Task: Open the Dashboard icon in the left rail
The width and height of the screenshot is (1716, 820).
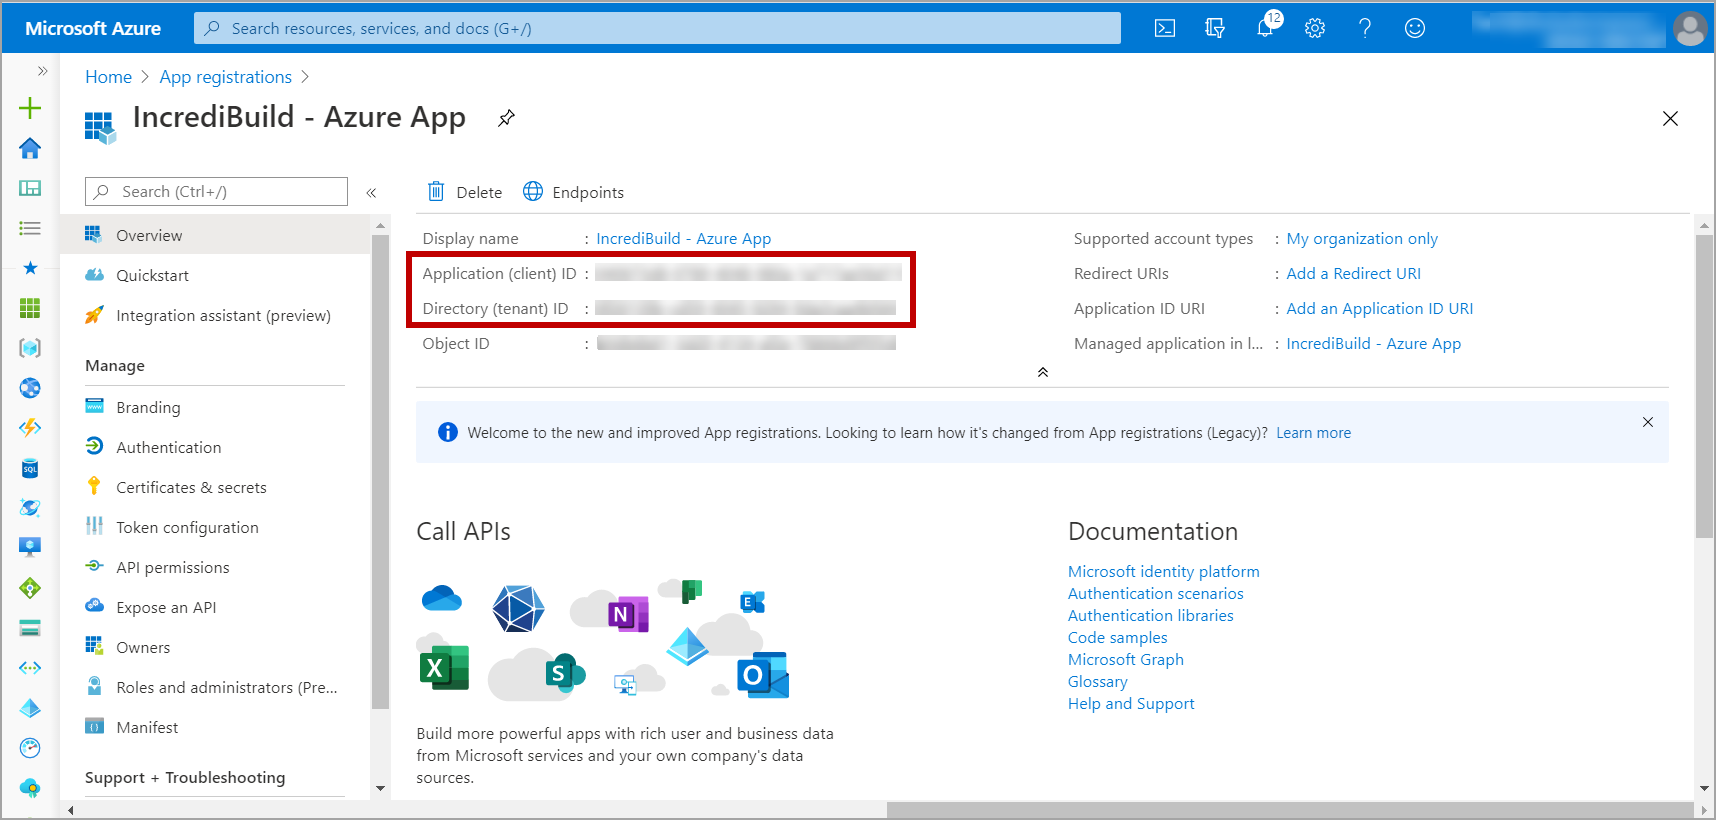Action: 30,188
